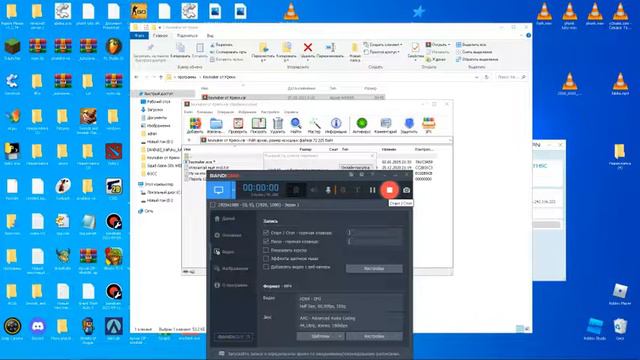Select Downloads in Explorer navigation pane
Image resolution: width=640 pixels, height=360 pixels.
(152, 109)
